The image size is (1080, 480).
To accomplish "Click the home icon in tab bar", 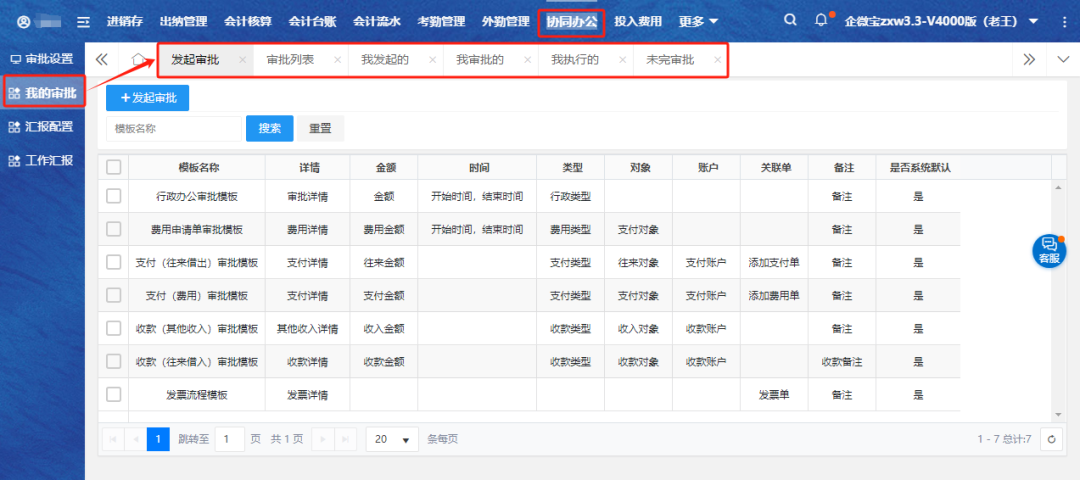I will (139, 60).
